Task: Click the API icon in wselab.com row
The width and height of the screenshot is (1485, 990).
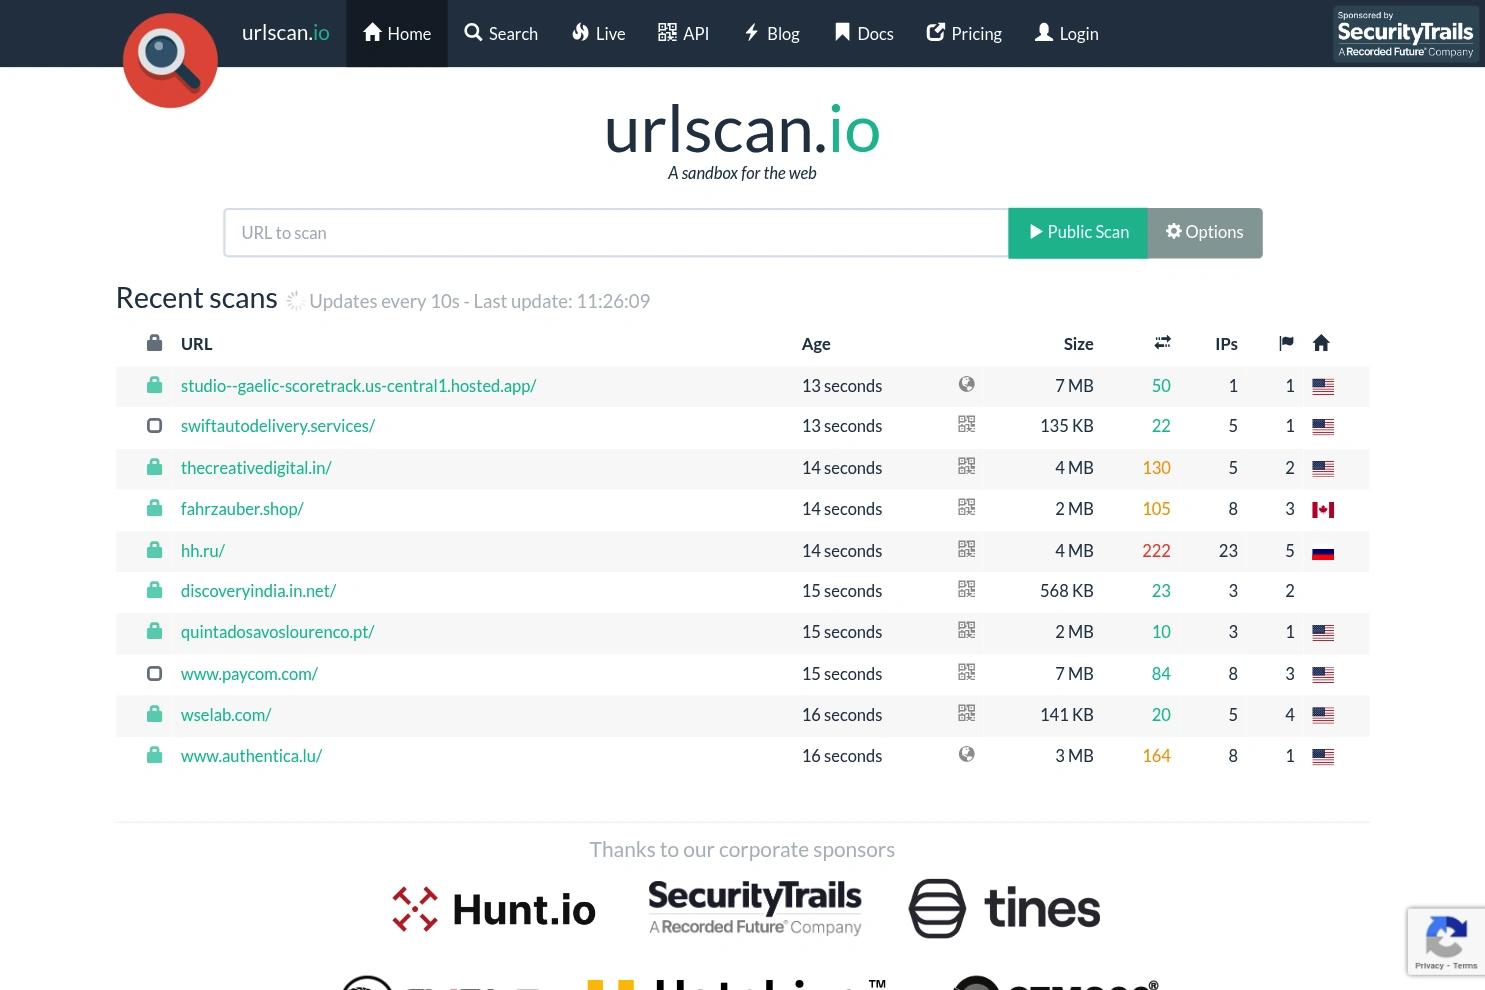Action: click(966, 713)
